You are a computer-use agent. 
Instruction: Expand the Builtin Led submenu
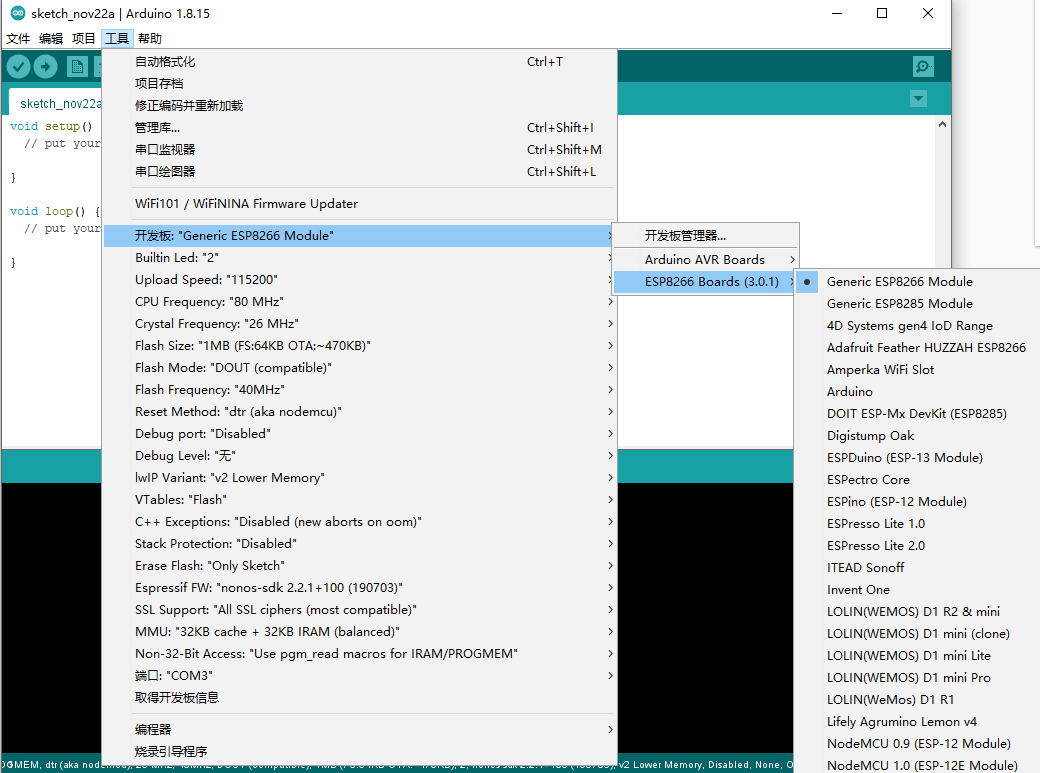point(360,257)
